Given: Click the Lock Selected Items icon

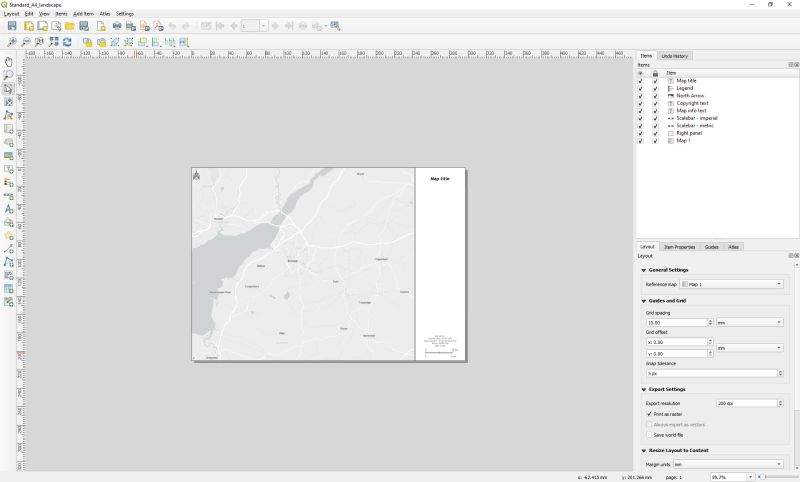Looking at the screenshot, I should click(87, 42).
